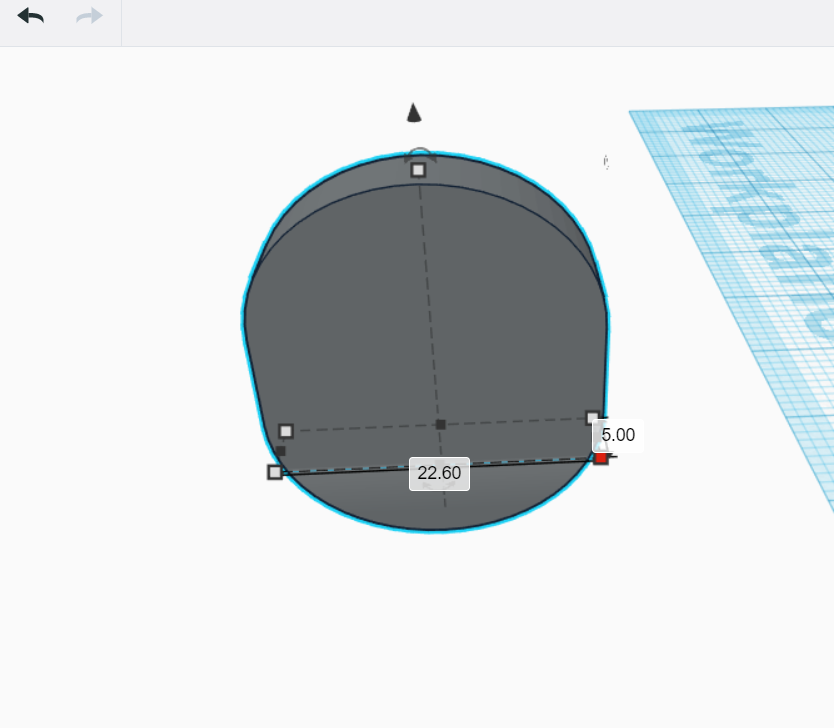Image resolution: width=834 pixels, height=728 pixels.
Task: Click the white scale handle at the shape's top
Action: coord(417,169)
